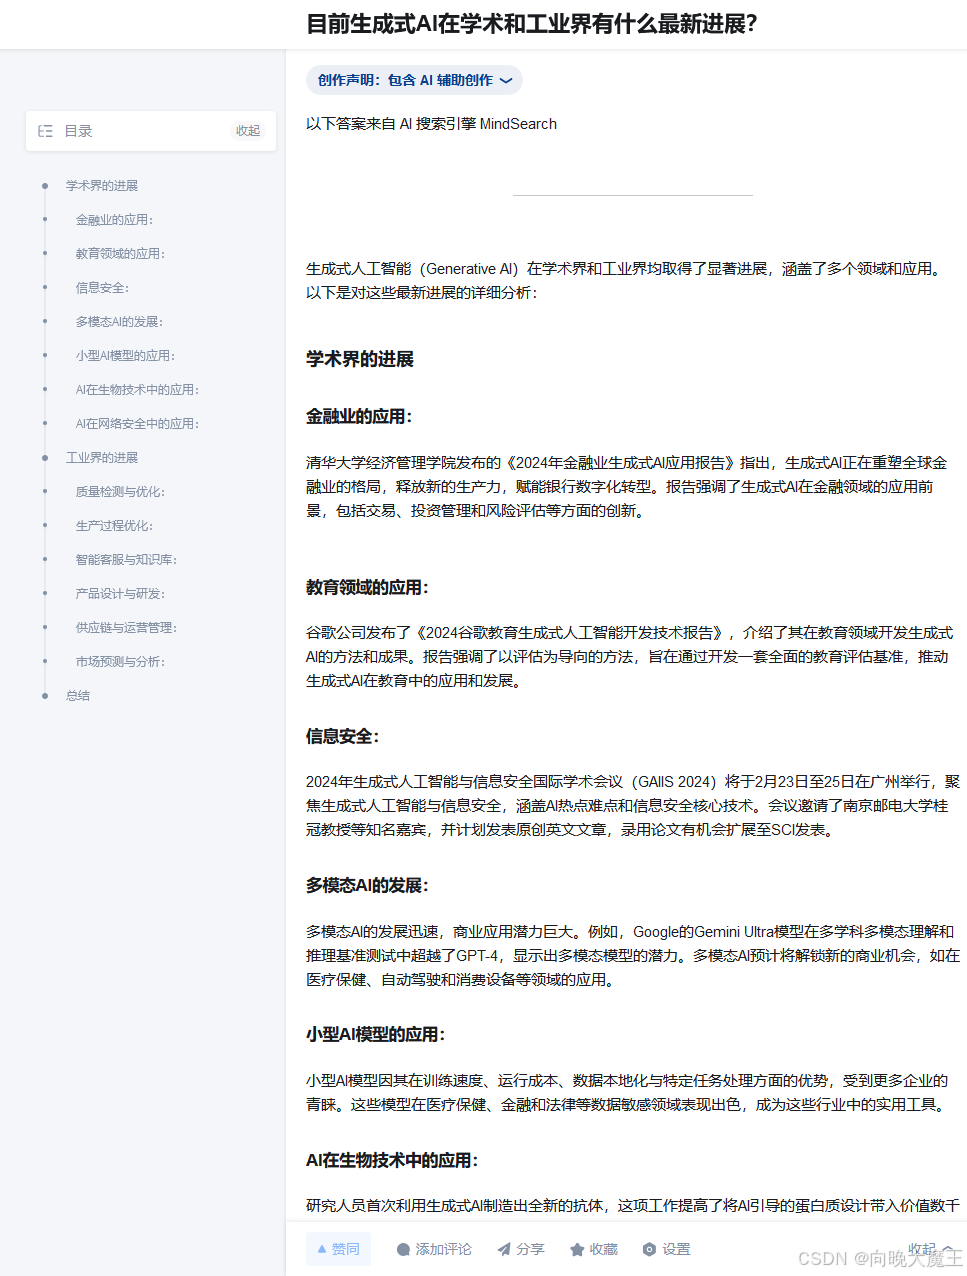Jump to 多模态AI的发展 in contents
The width and height of the screenshot is (967, 1276).
click(x=119, y=322)
